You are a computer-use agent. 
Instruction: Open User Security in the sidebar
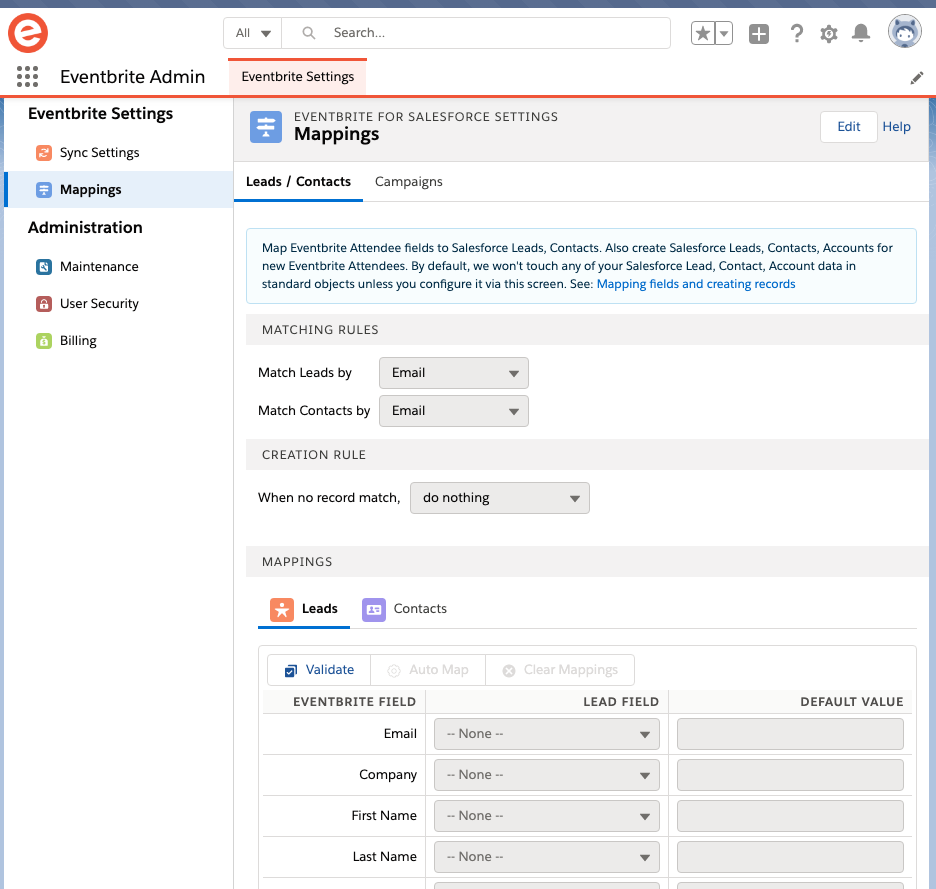pyautogui.click(x=118, y=304)
